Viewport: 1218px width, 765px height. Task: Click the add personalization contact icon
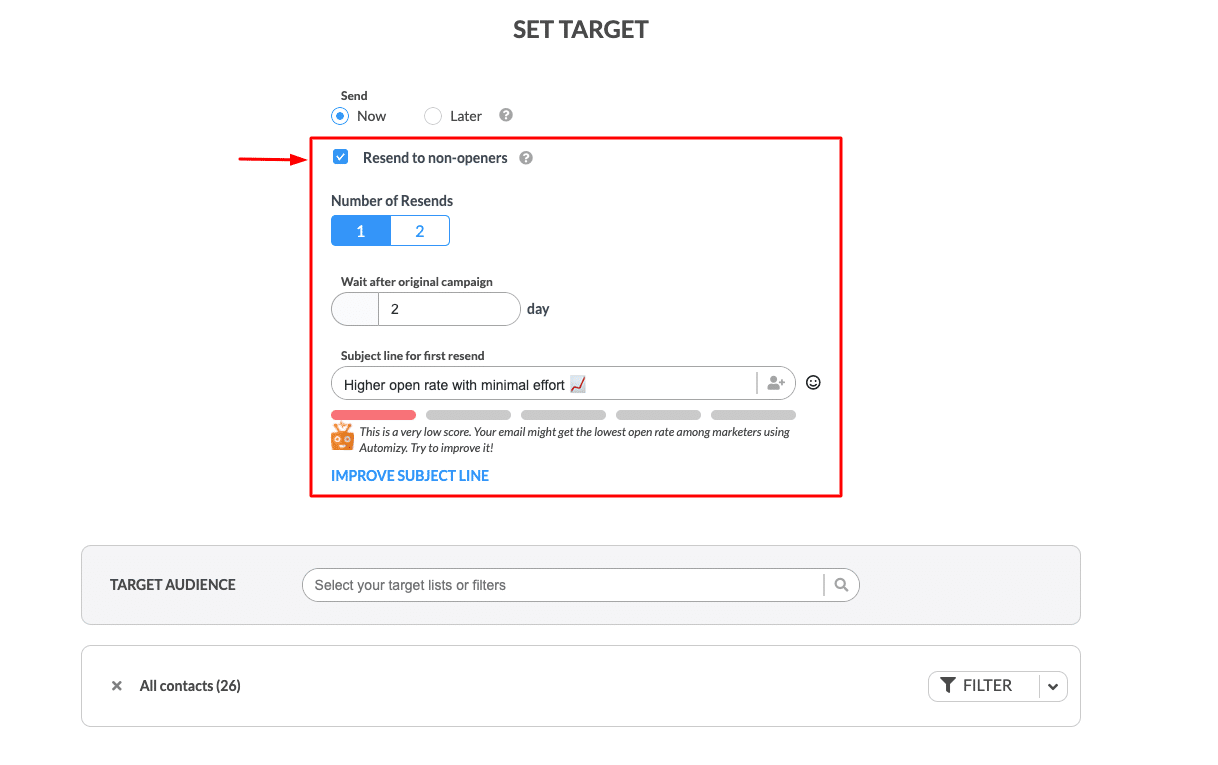coord(776,383)
